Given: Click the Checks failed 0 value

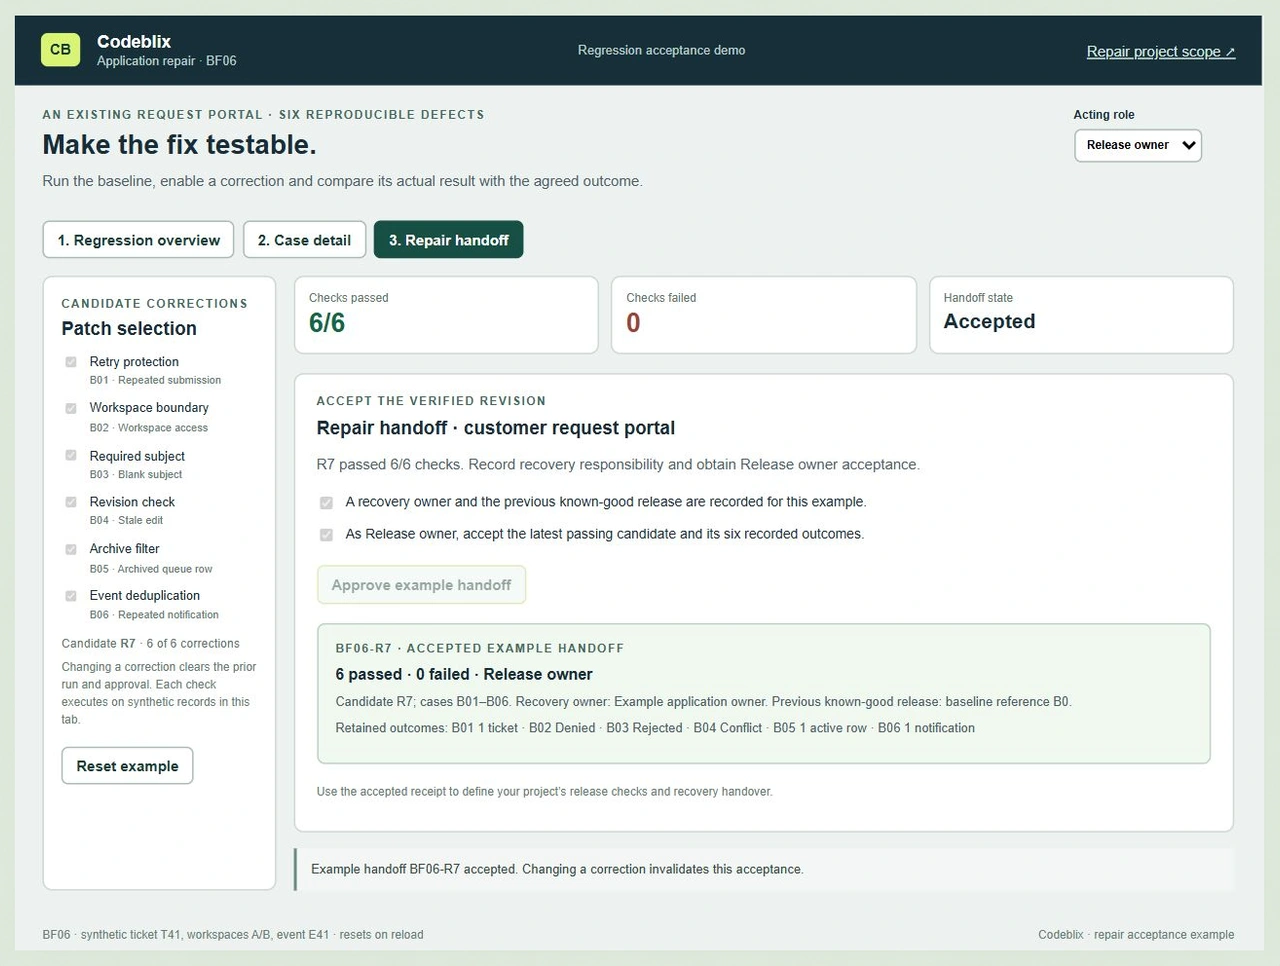Looking at the screenshot, I should (633, 323).
